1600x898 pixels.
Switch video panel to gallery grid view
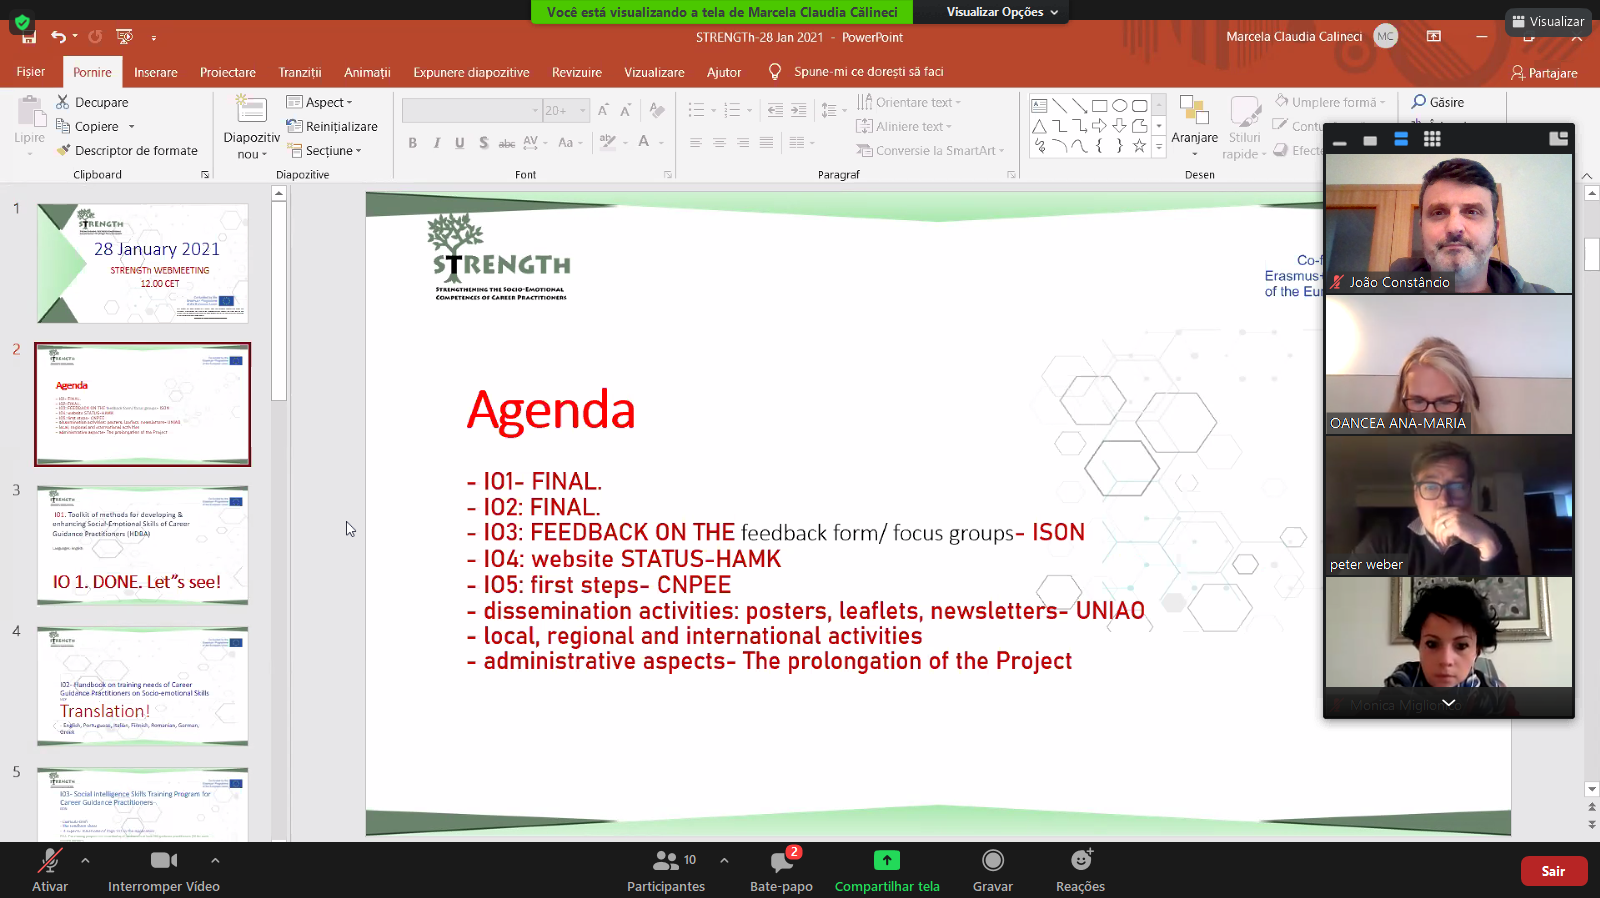tap(1432, 140)
